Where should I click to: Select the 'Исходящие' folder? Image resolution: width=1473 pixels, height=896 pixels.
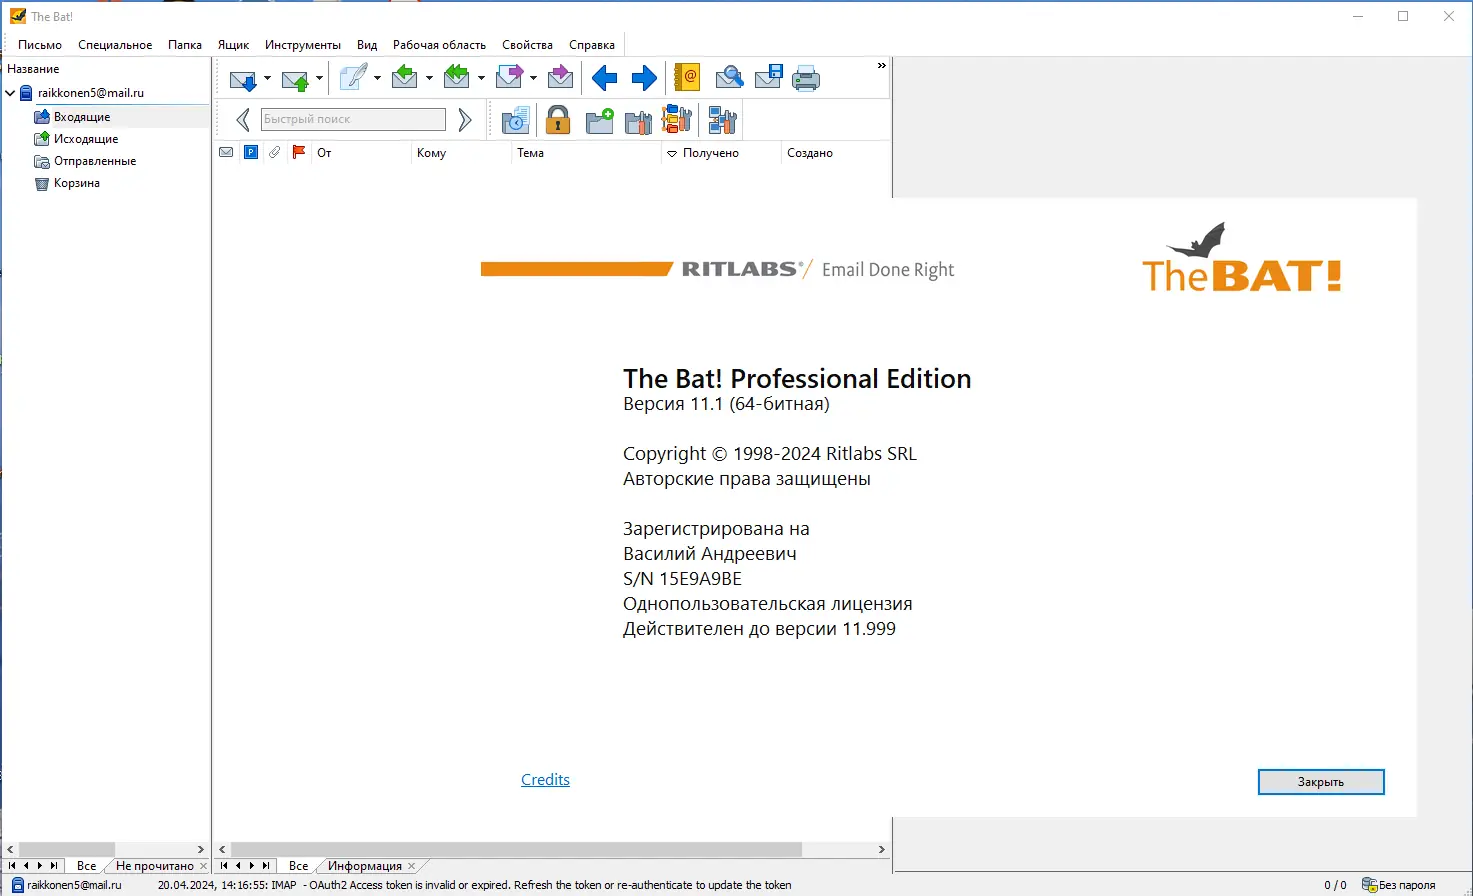click(86, 139)
